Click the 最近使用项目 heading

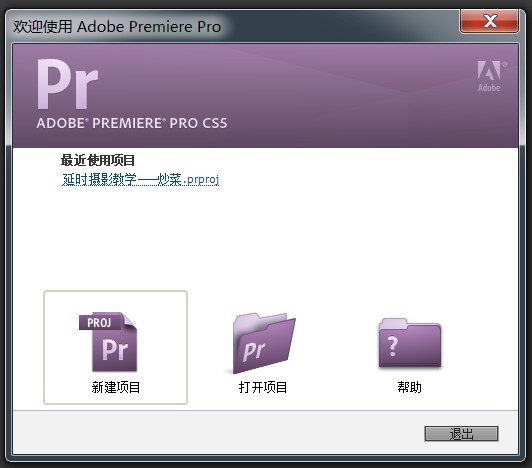98,160
